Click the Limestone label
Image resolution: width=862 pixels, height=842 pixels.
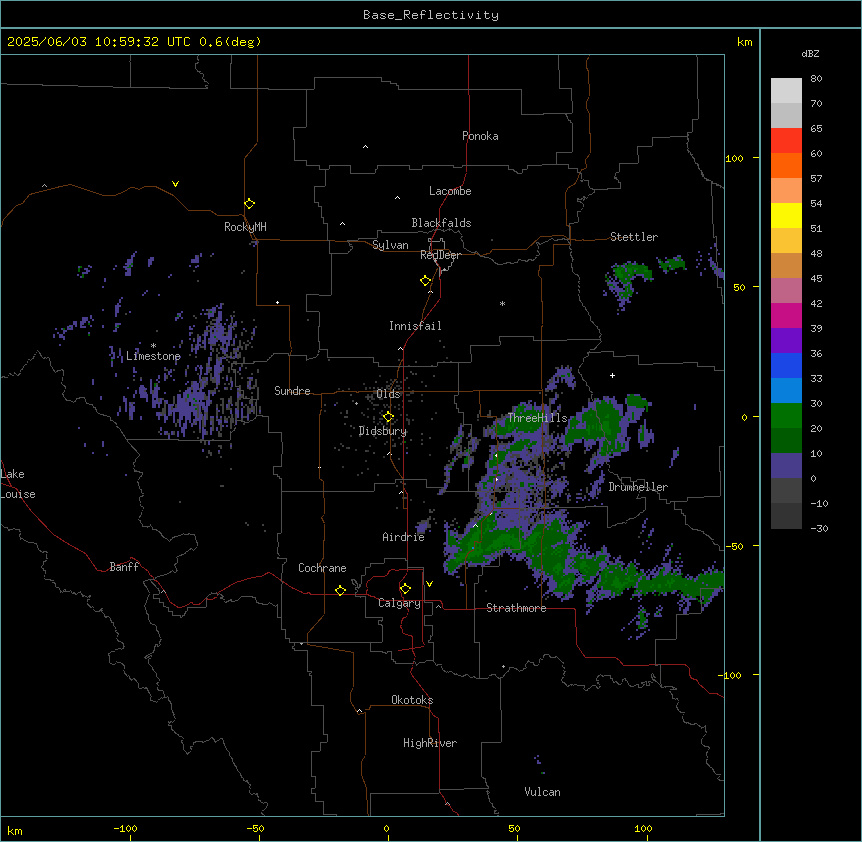[153, 356]
